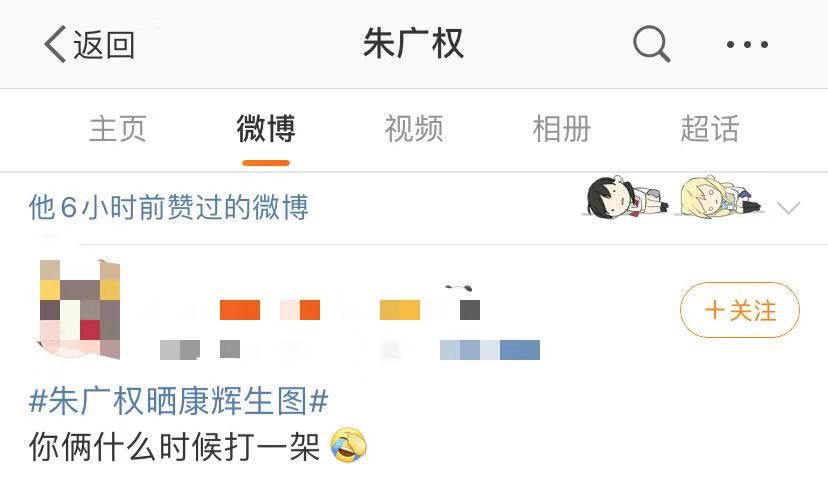Open the 超话 tab

pyautogui.click(x=709, y=129)
